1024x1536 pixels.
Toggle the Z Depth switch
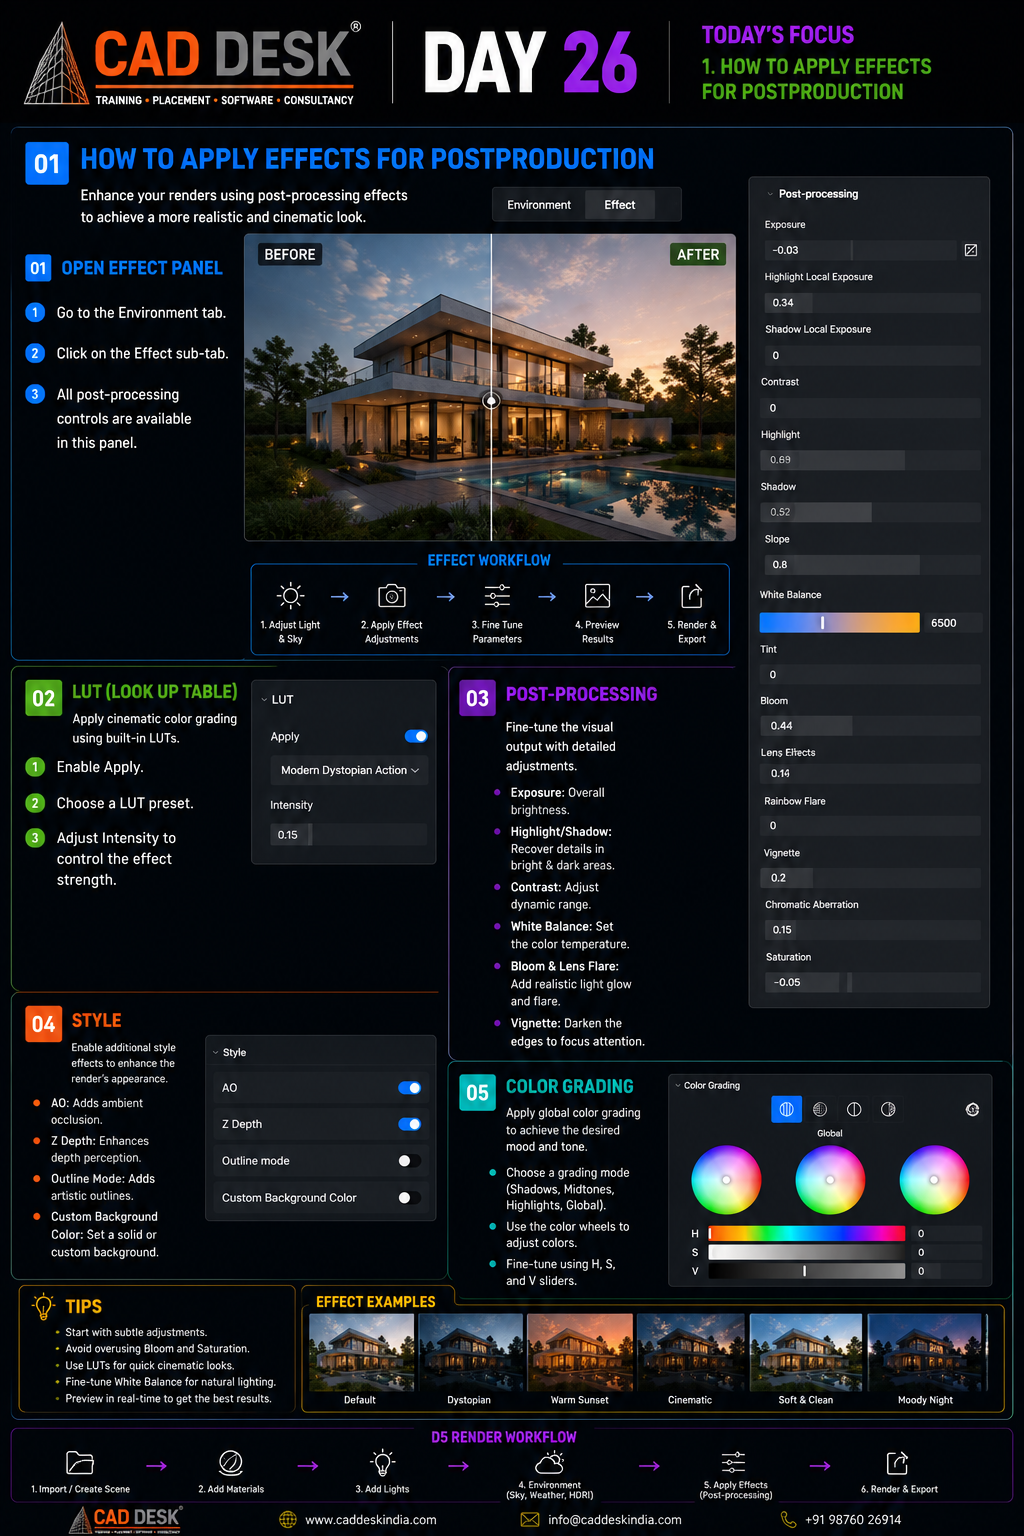[409, 1124]
